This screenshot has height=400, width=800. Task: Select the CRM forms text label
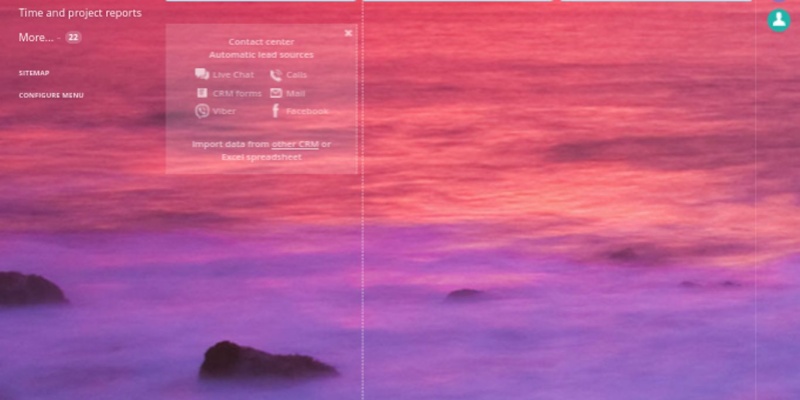coord(237,93)
